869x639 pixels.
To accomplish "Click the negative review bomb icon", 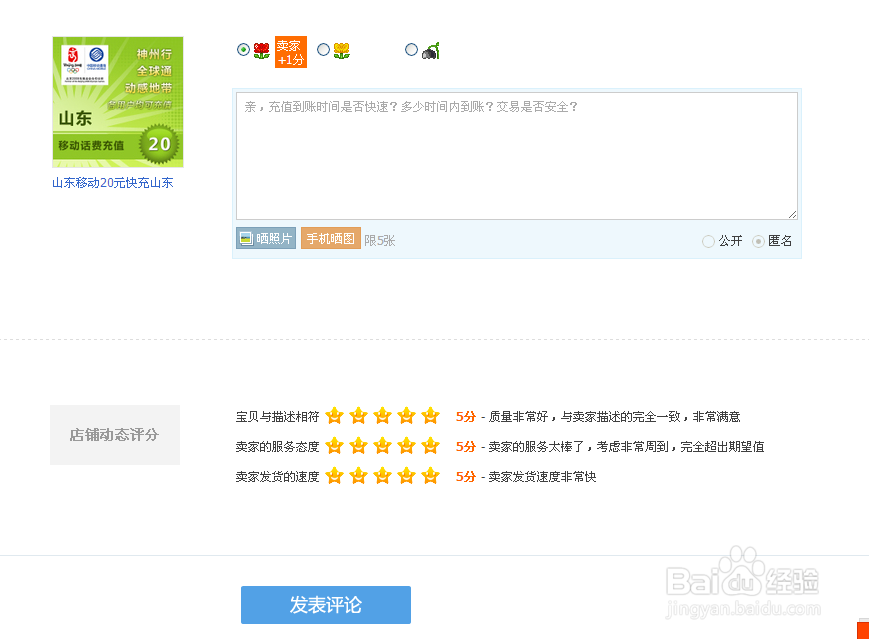I will pyautogui.click(x=429, y=50).
